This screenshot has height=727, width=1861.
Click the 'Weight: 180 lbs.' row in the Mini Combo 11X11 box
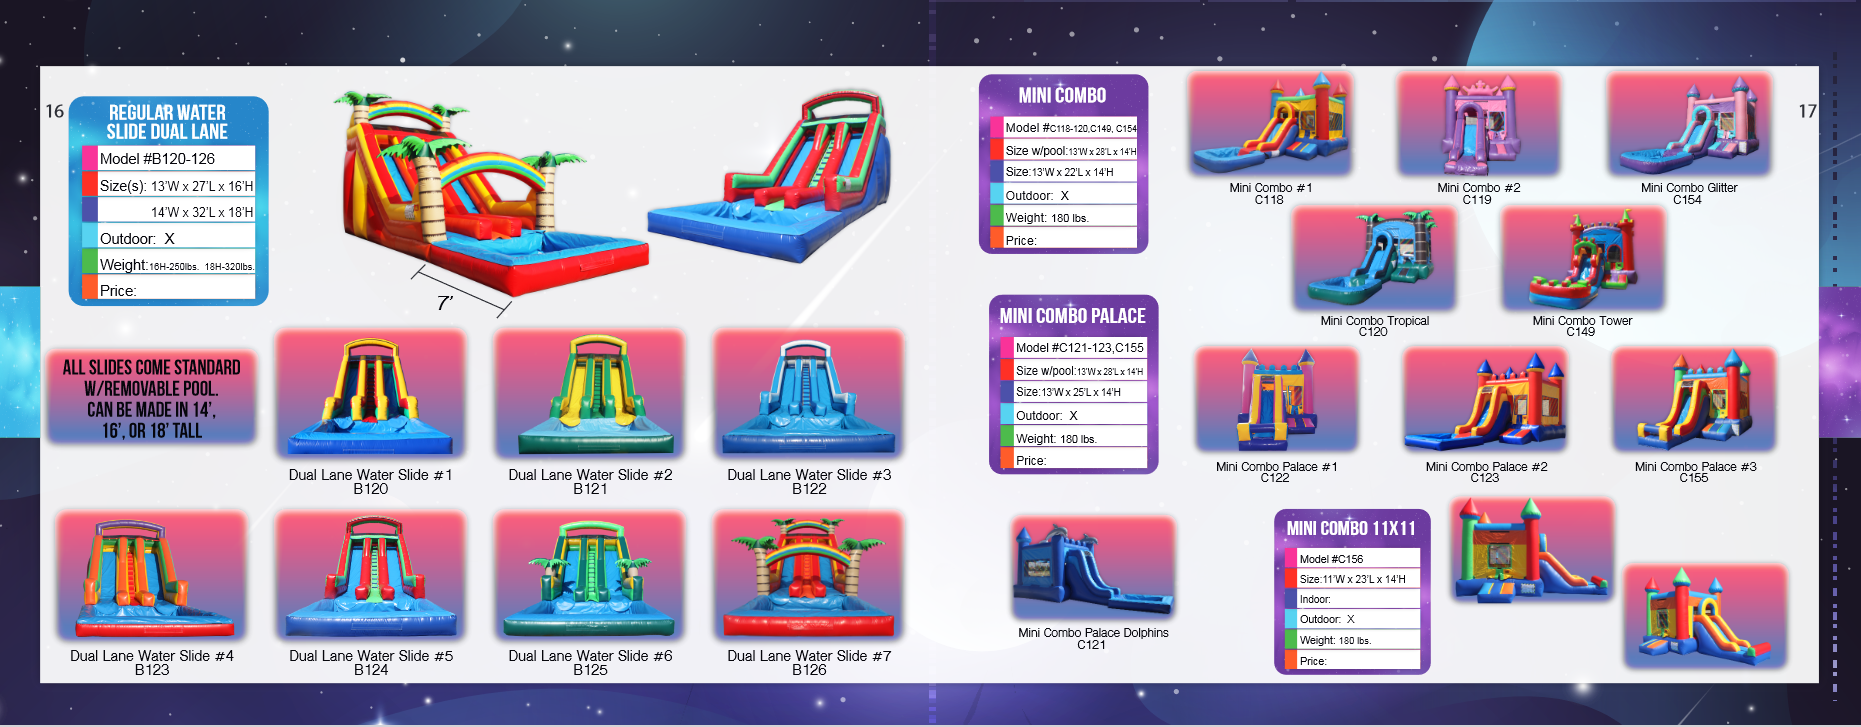point(1353,640)
